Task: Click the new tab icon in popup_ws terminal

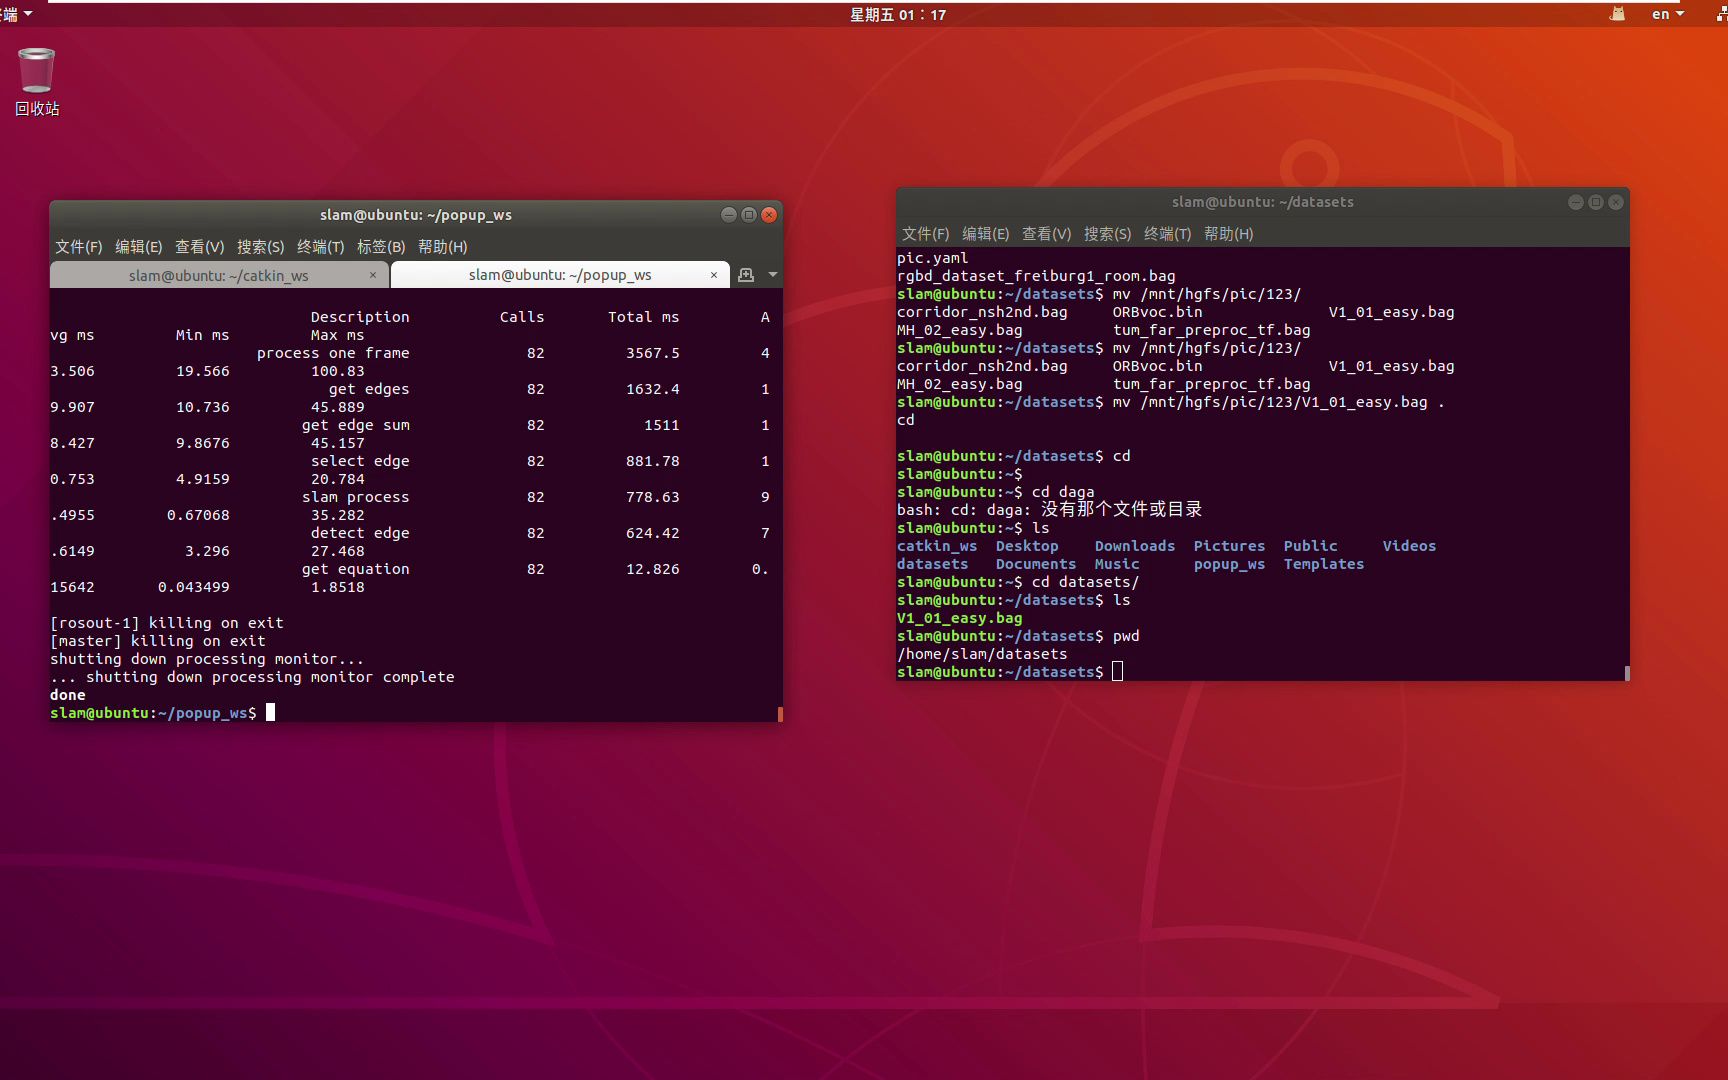Action: (x=746, y=275)
